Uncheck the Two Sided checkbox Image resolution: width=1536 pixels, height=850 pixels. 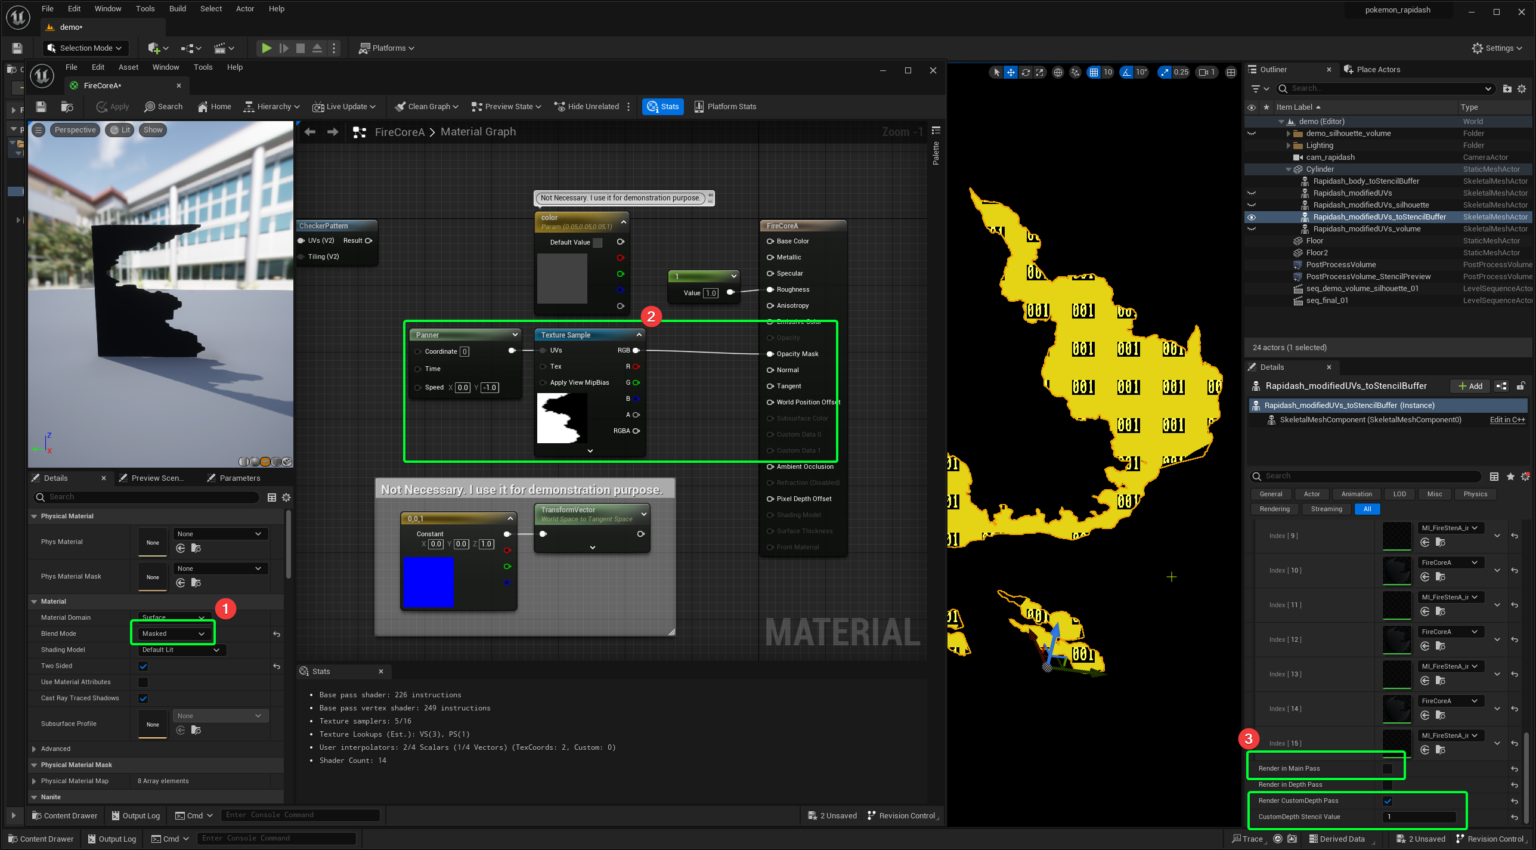point(143,666)
